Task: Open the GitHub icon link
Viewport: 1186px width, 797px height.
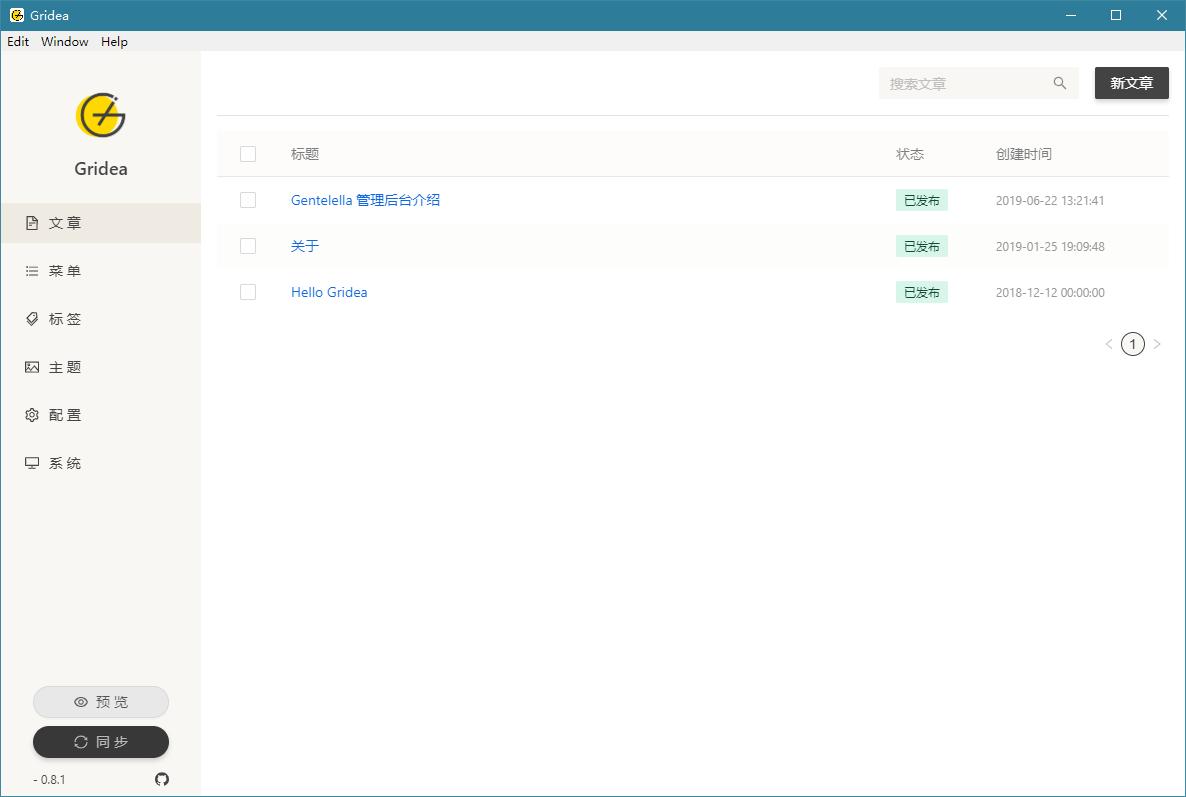Action: tap(162, 779)
